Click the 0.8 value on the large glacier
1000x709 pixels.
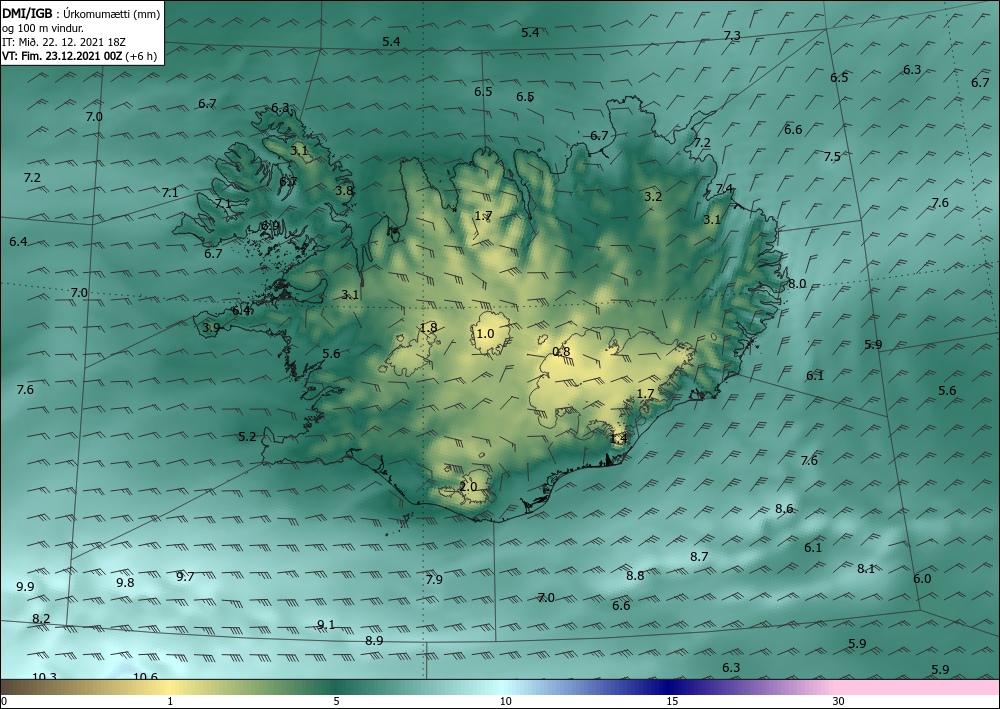coord(561,351)
